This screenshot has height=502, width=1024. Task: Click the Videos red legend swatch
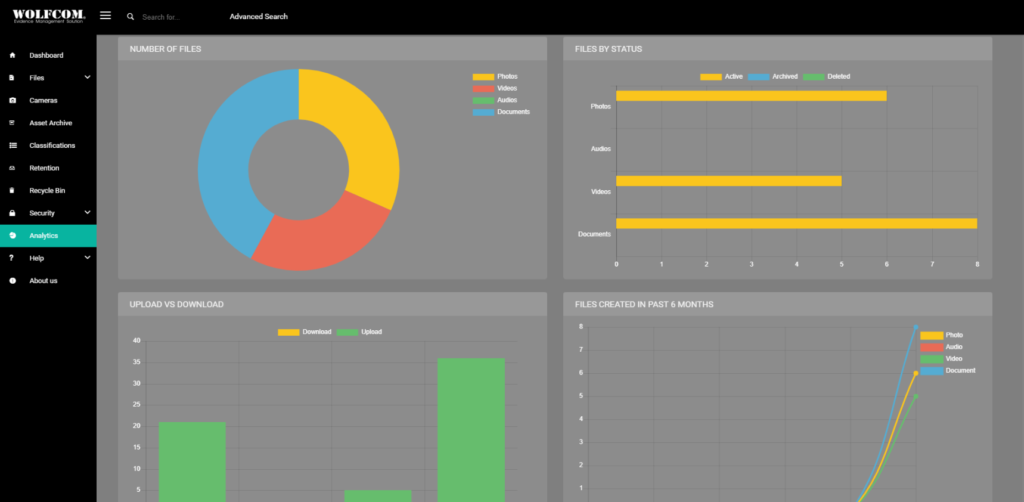tap(483, 88)
